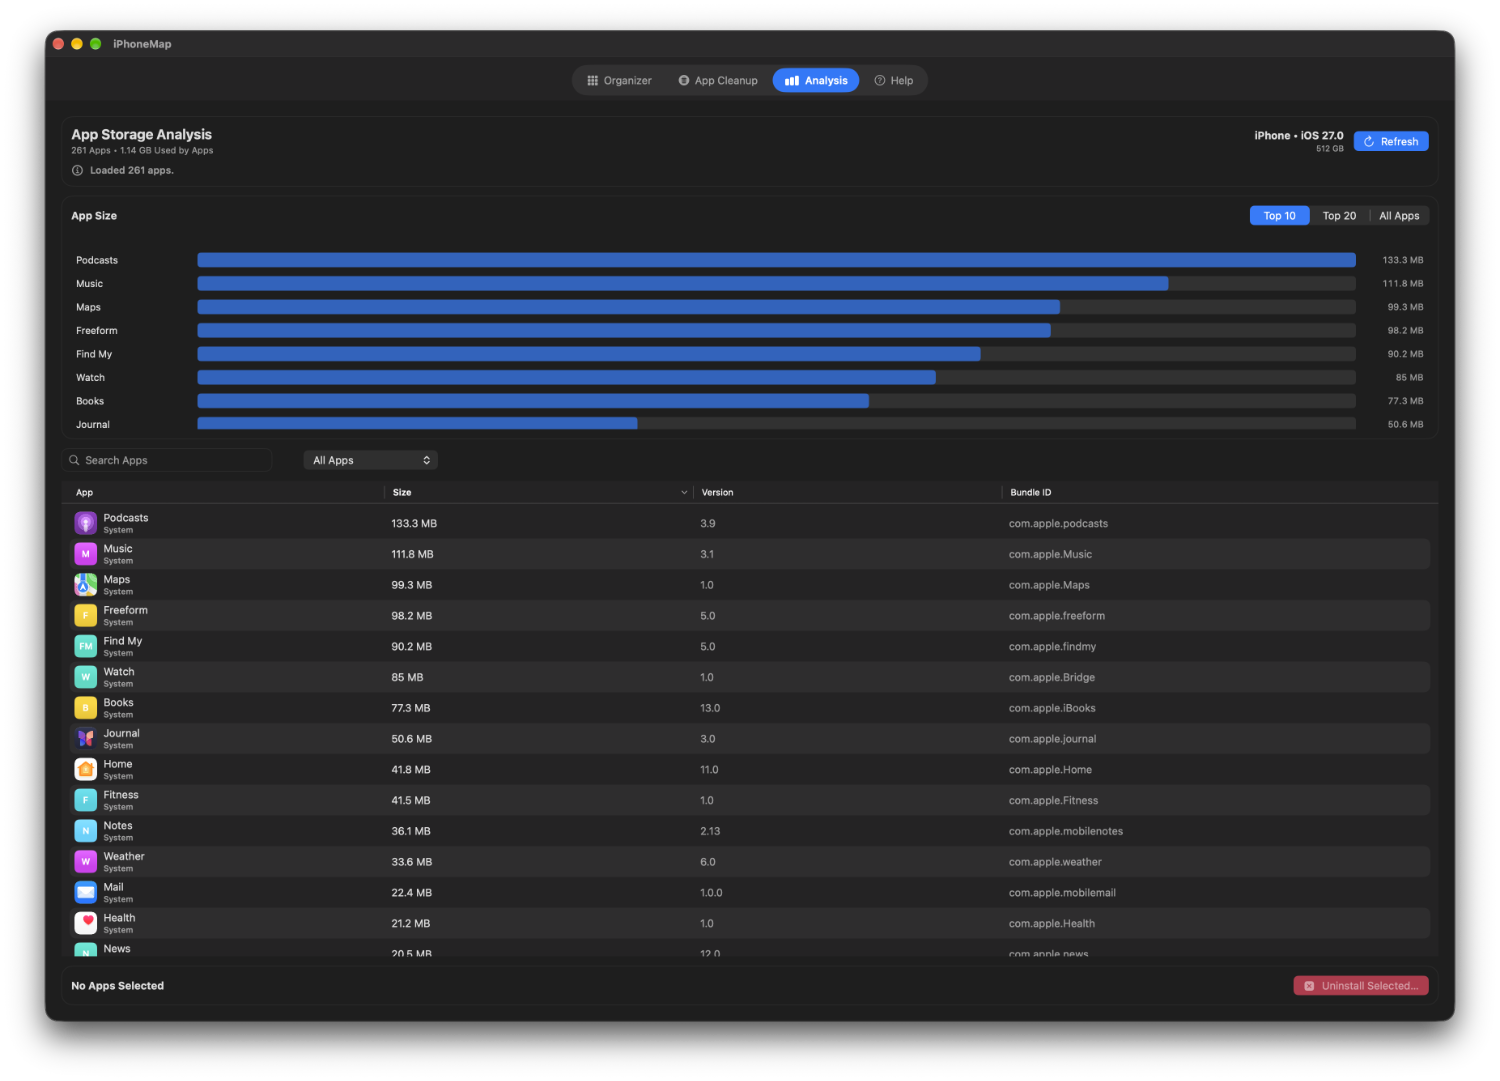Sort by the App column header
Viewport: 1500px width, 1081px height.
[224, 492]
